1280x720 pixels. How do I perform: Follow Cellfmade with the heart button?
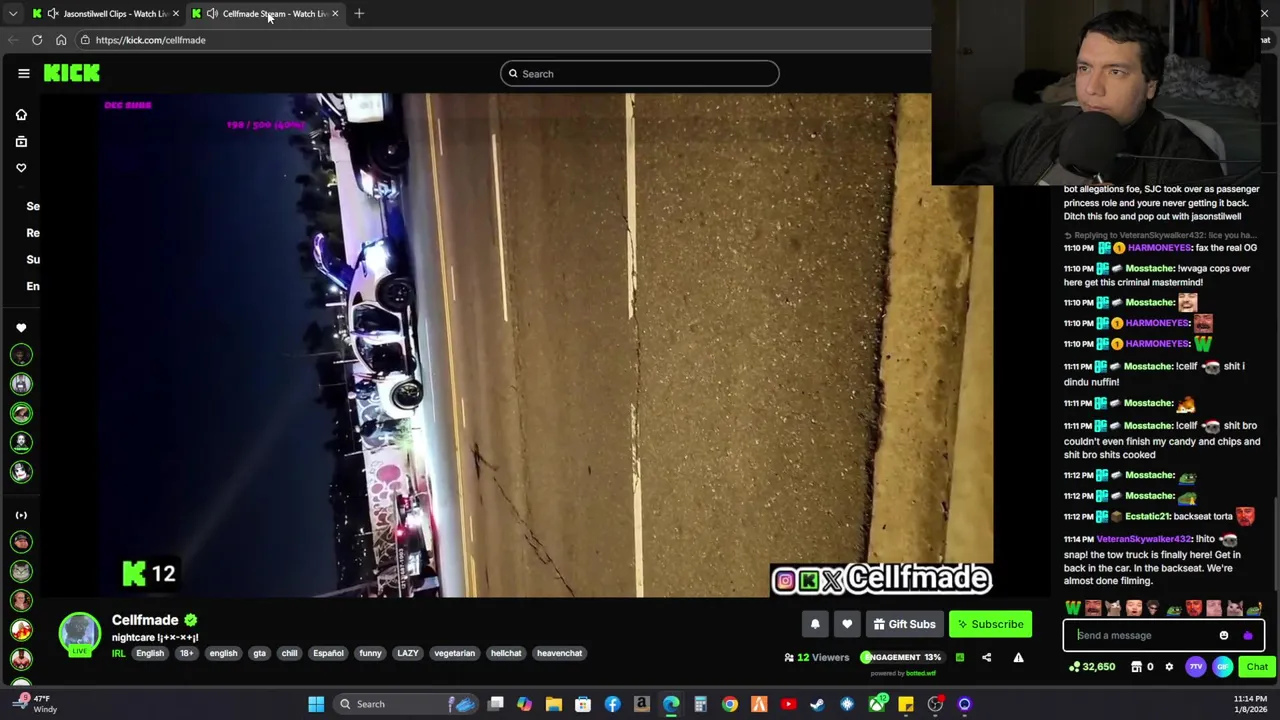pyautogui.click(x=847, y=624)
